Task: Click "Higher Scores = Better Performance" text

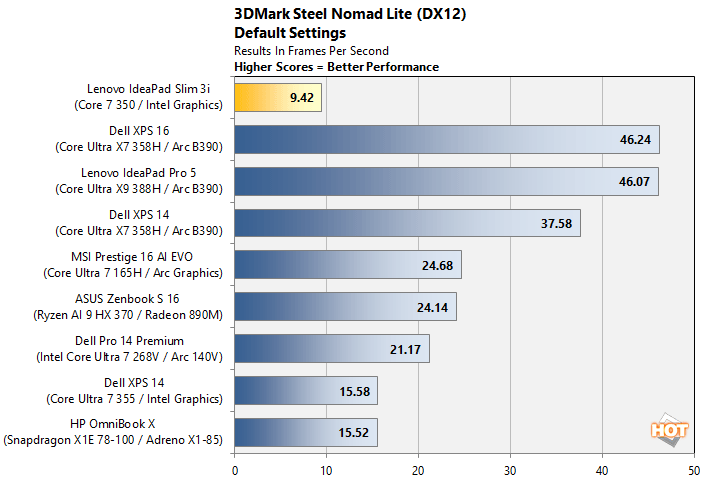Action: point(336,67)
